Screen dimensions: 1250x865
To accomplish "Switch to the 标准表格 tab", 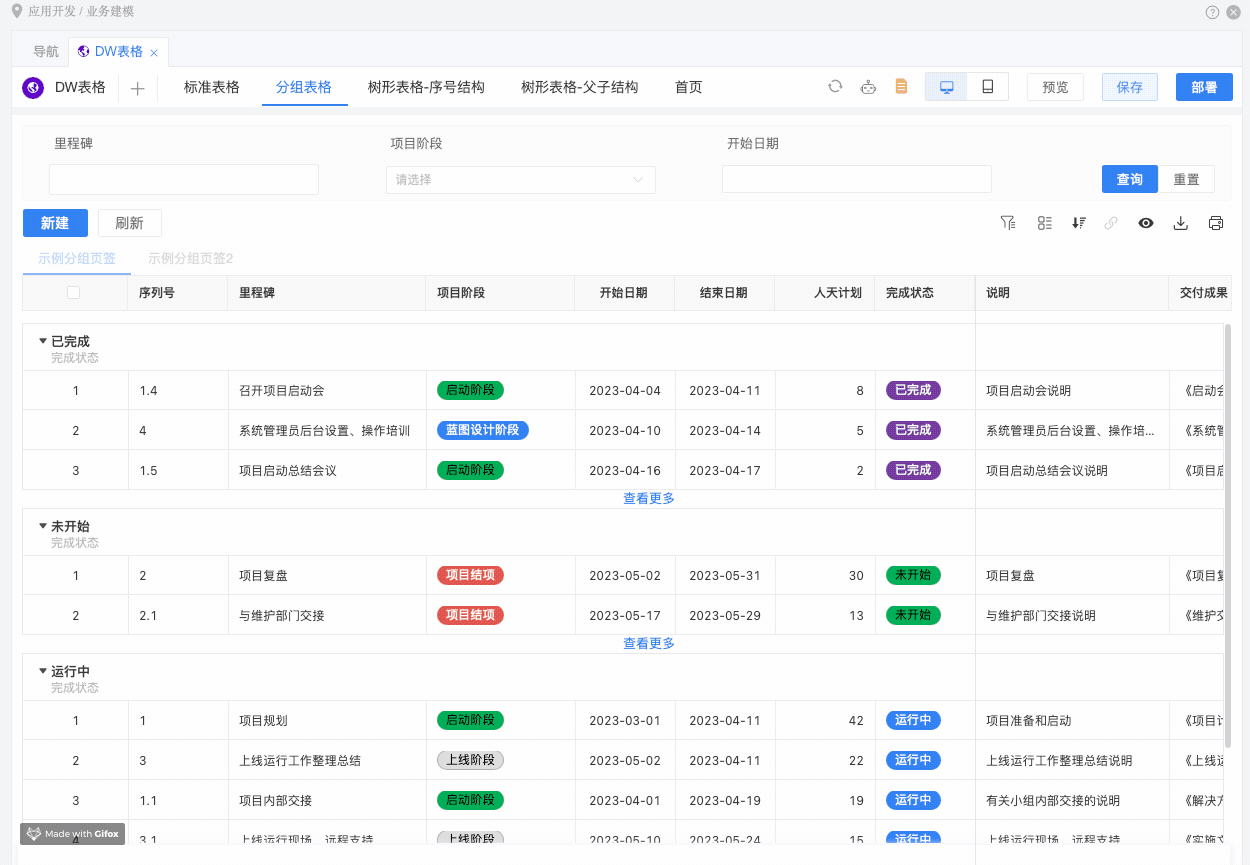I will point(212,87).
